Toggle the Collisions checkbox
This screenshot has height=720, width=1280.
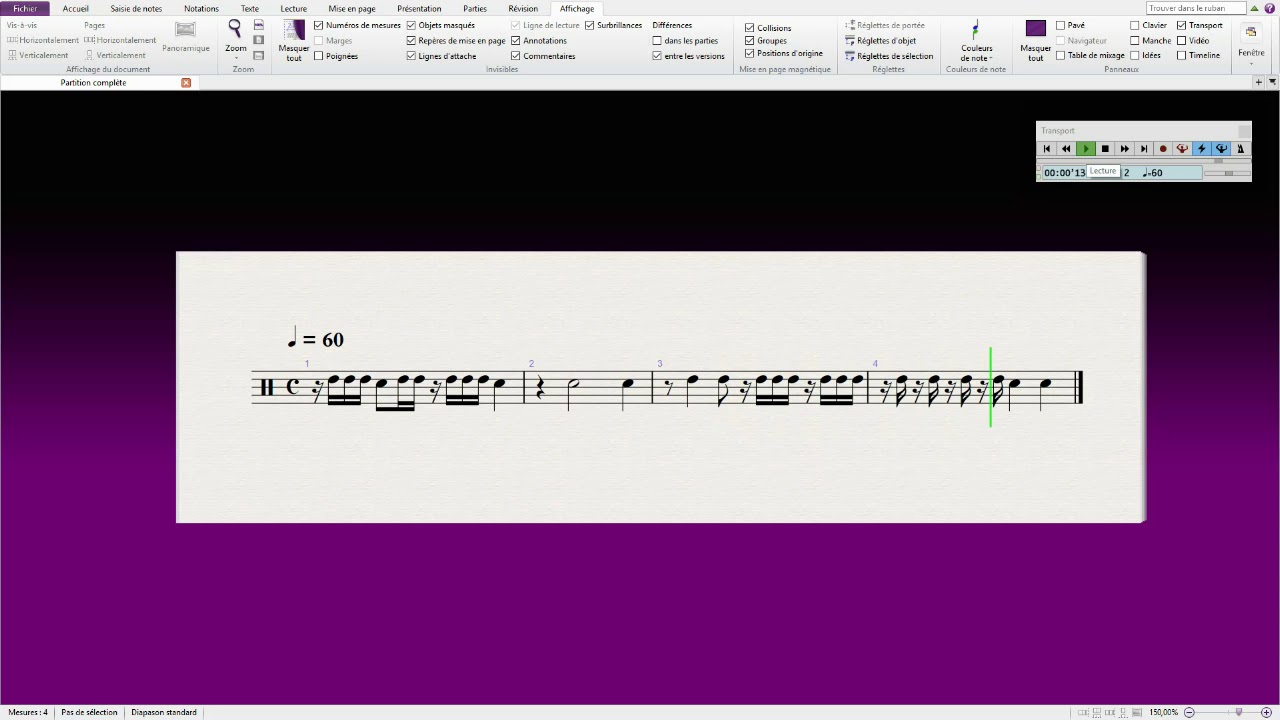tap(750, 28)
